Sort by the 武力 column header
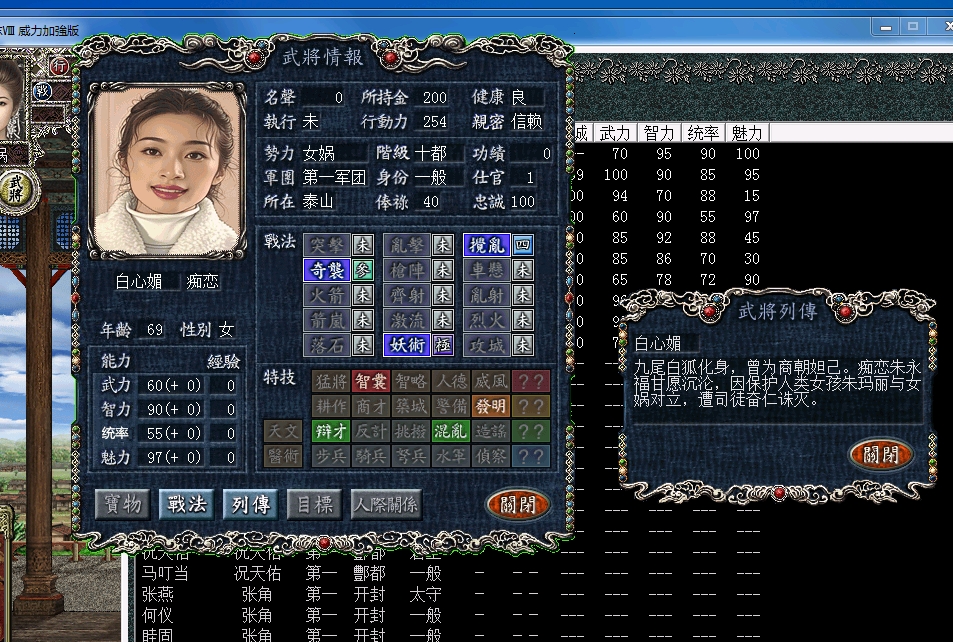The width and height of the screenshot is (953, 642). (615, 133)
